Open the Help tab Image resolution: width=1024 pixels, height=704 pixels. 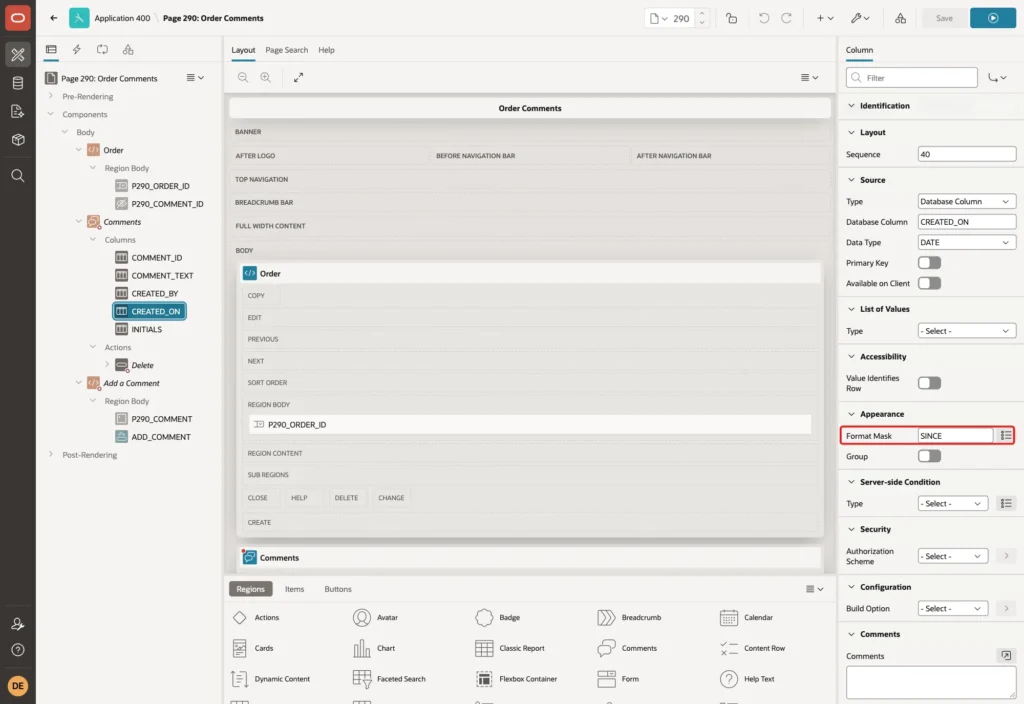pyautogui.click(x=326, y=50)
